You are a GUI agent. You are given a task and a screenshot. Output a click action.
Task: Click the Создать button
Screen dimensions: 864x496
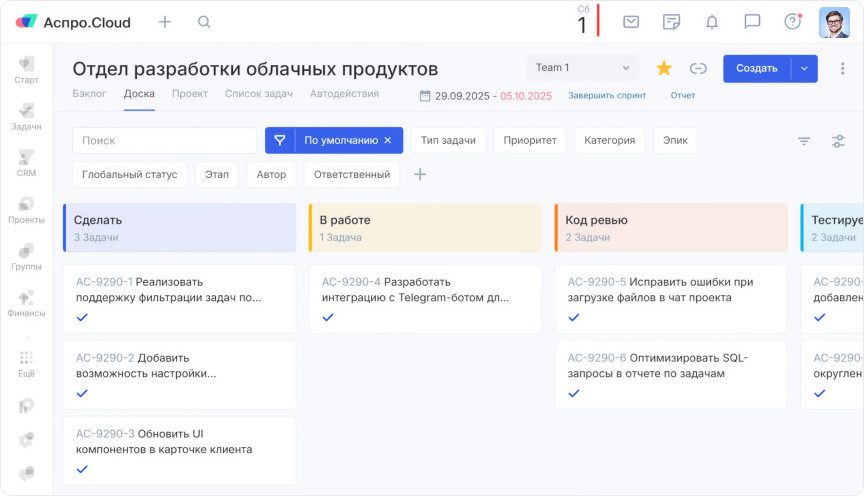point(756,68)
